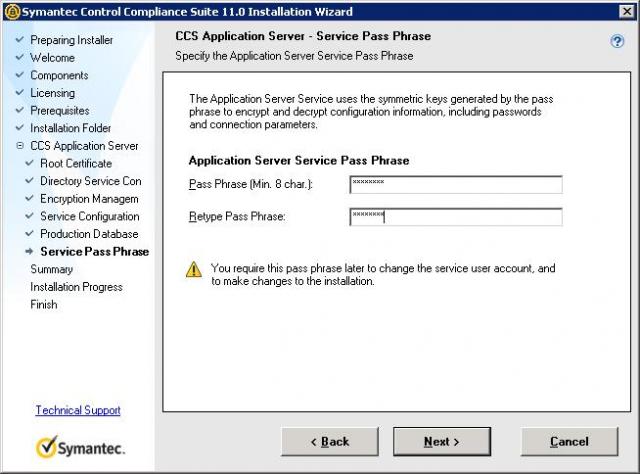Focus the Retype Pass Phrase field
The width and height of the screenshot is (640, 474).
[x=456, y=217]
